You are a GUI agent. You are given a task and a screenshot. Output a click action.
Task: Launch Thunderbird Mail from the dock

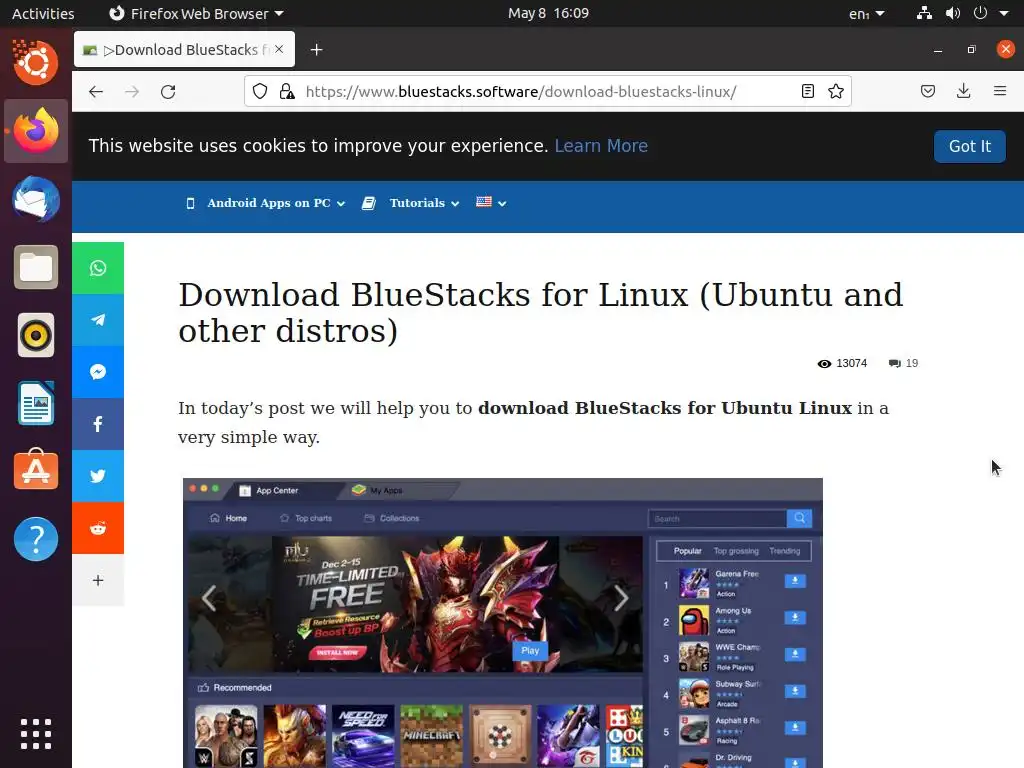[x=36, y=199]
